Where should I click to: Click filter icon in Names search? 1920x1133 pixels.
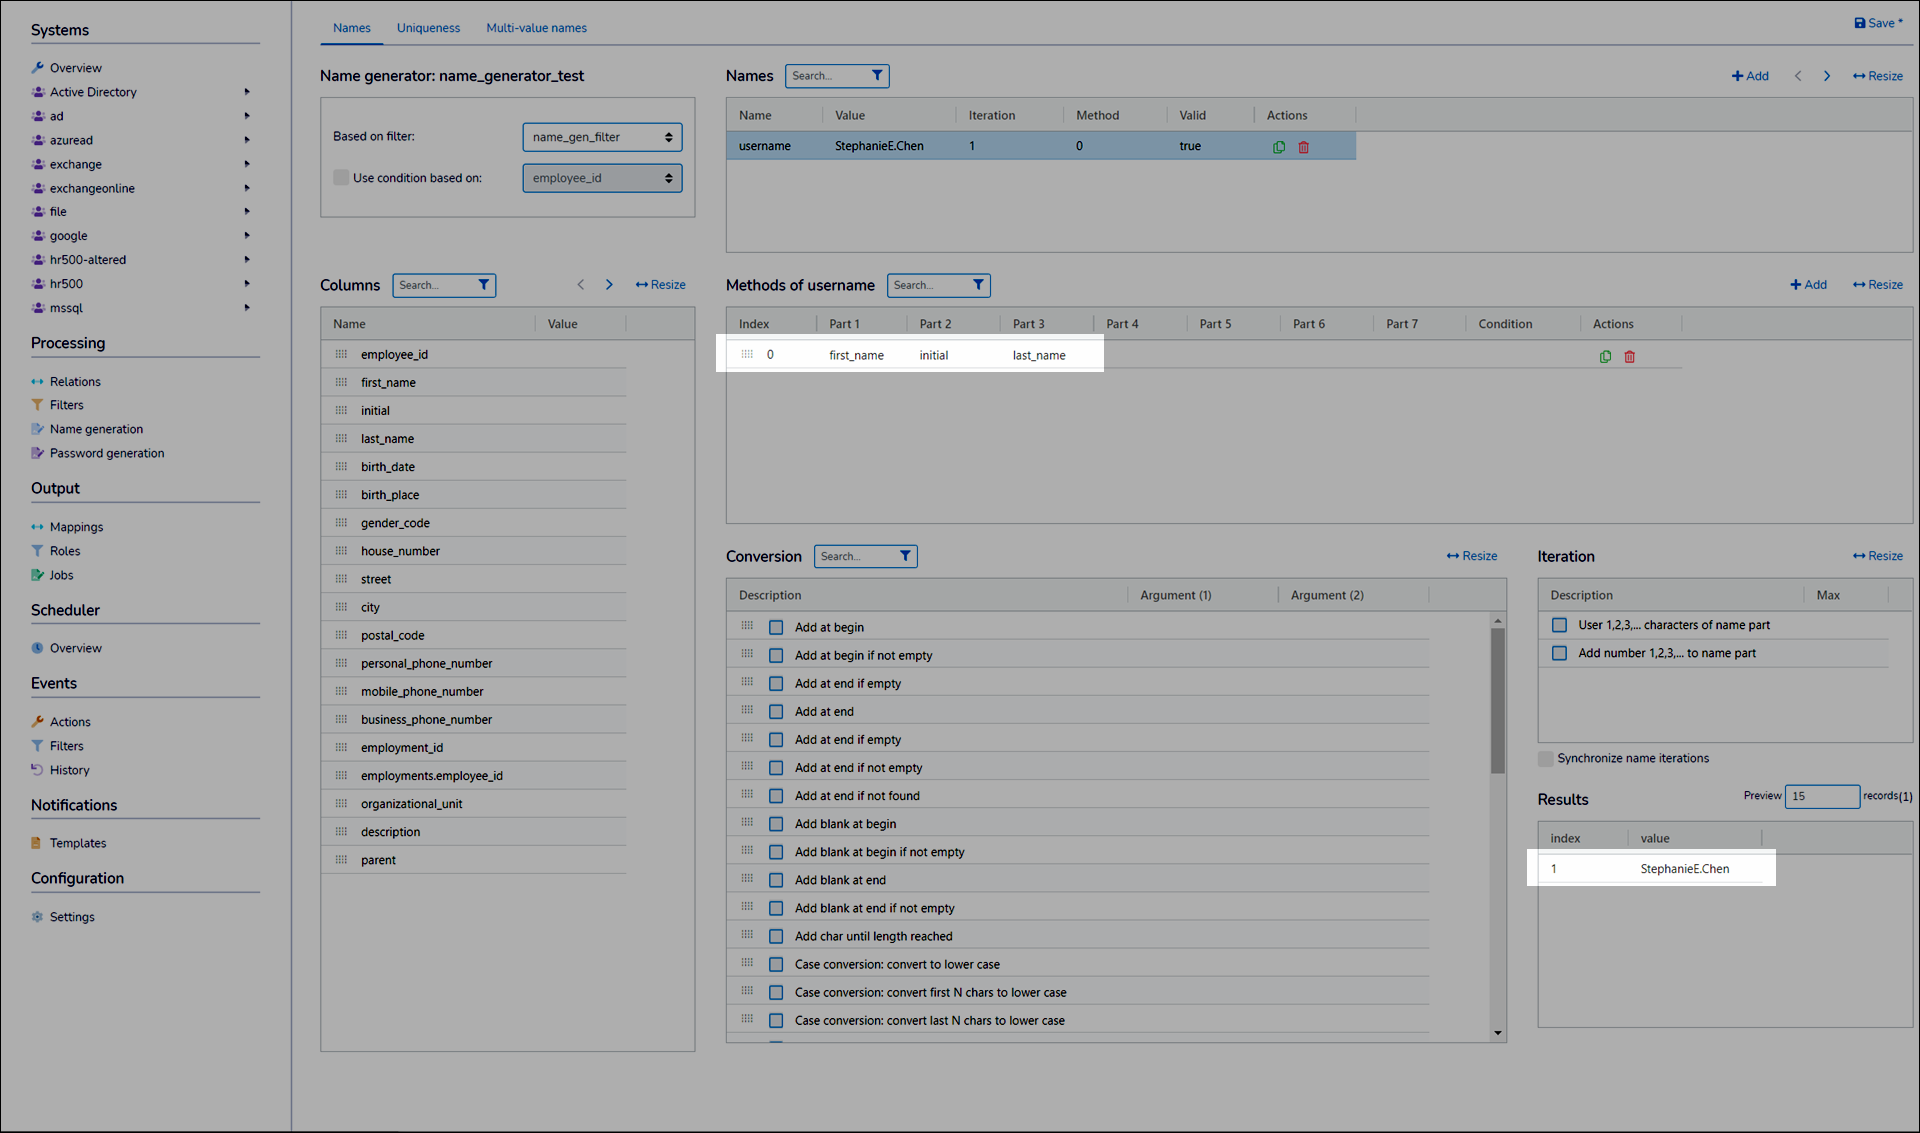(877, 76)
